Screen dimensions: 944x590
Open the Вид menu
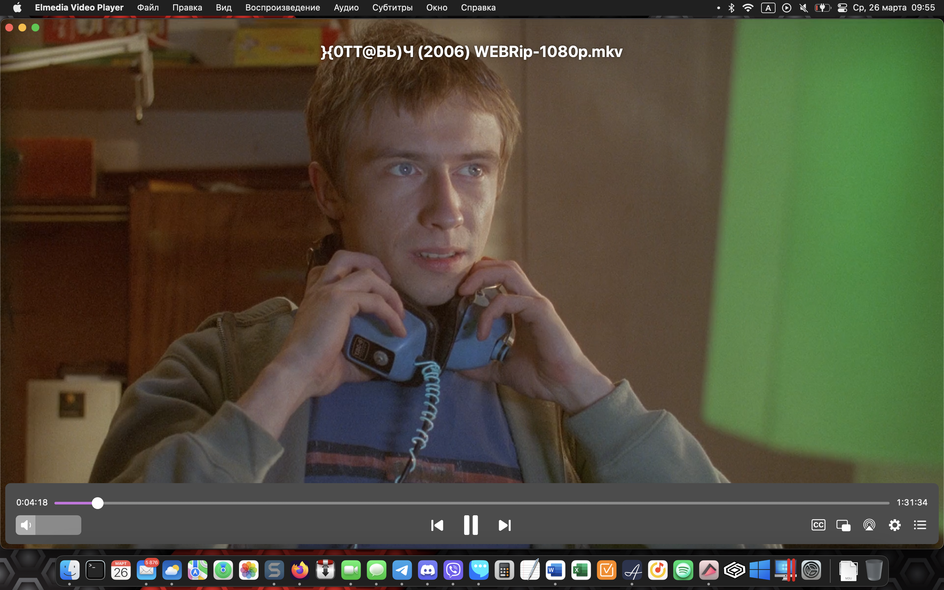click(223, 8)
